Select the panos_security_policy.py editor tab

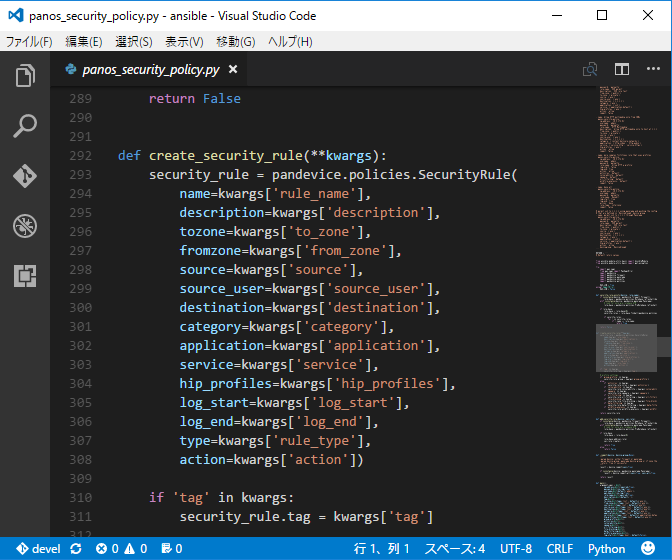click(x=150, y=70)
